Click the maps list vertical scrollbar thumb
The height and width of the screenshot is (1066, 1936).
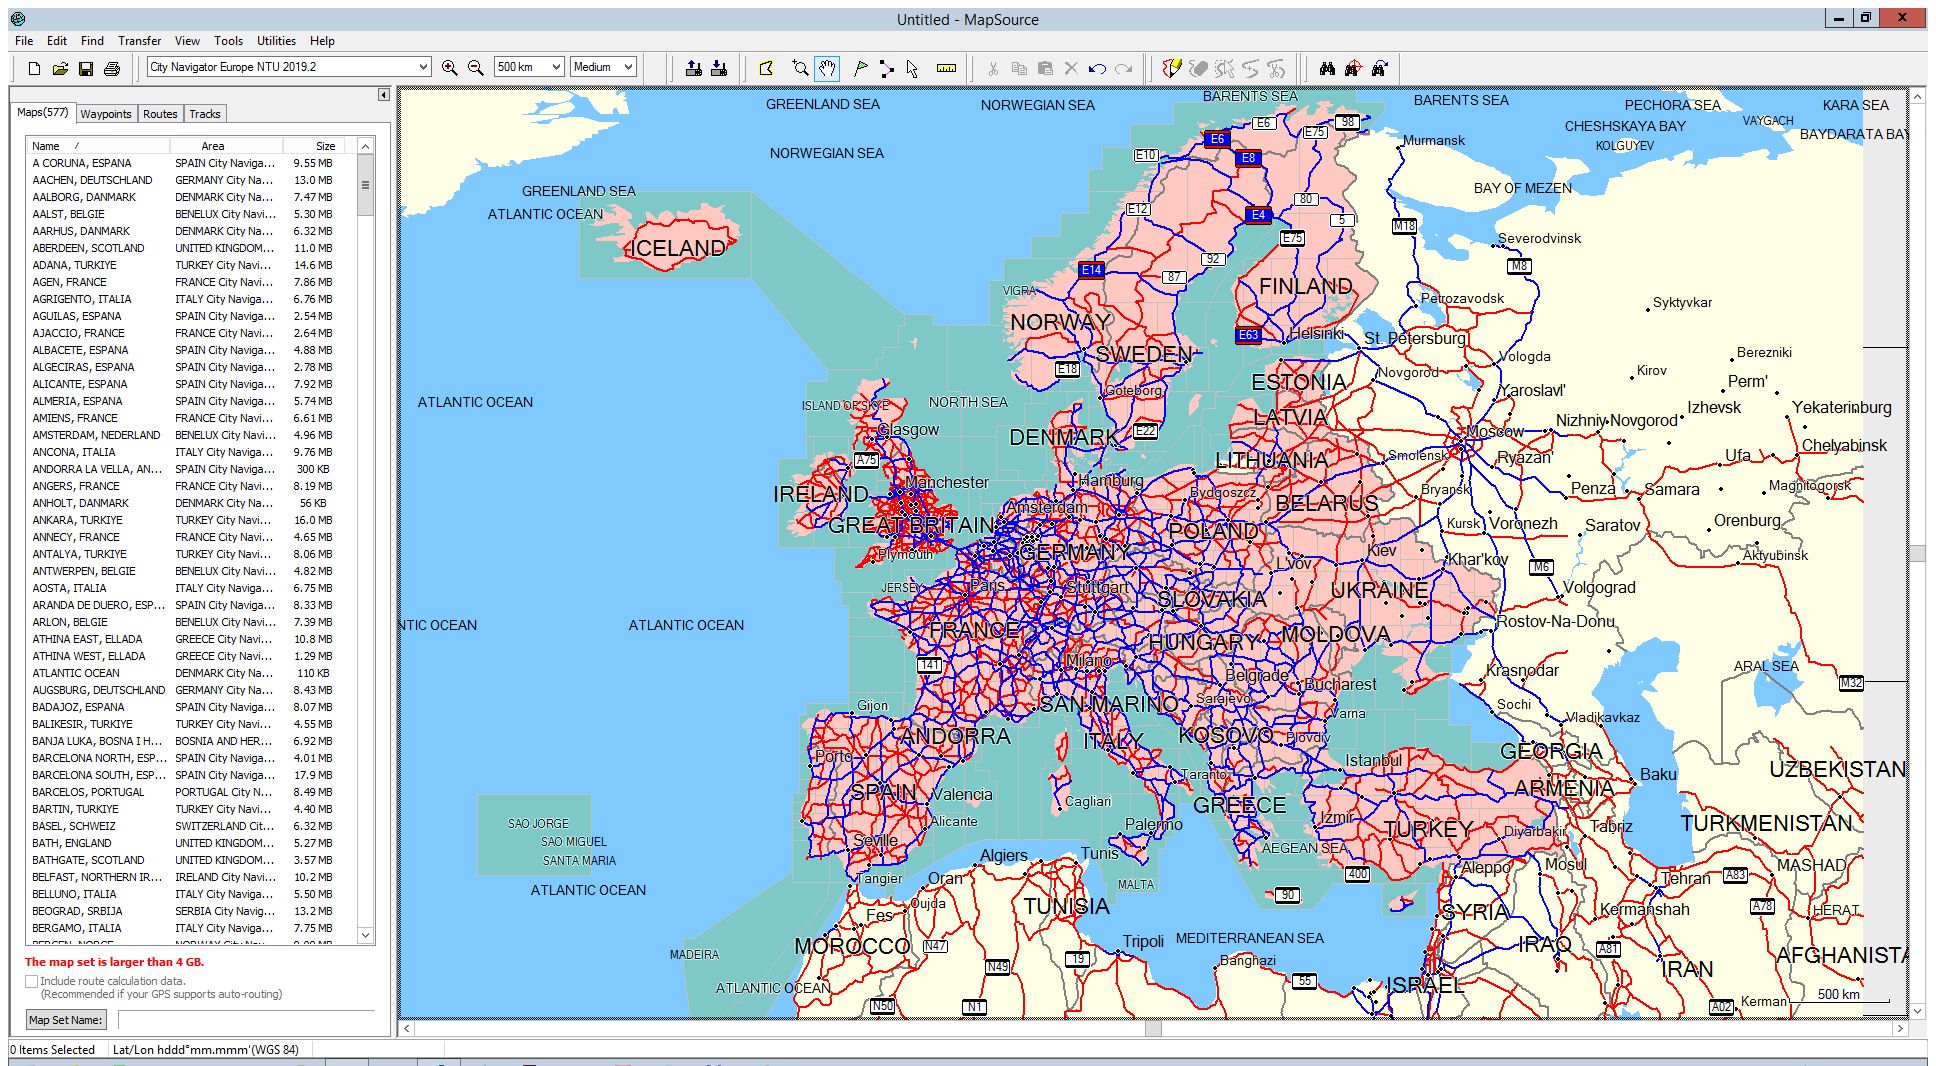click(x=365, y=185)
